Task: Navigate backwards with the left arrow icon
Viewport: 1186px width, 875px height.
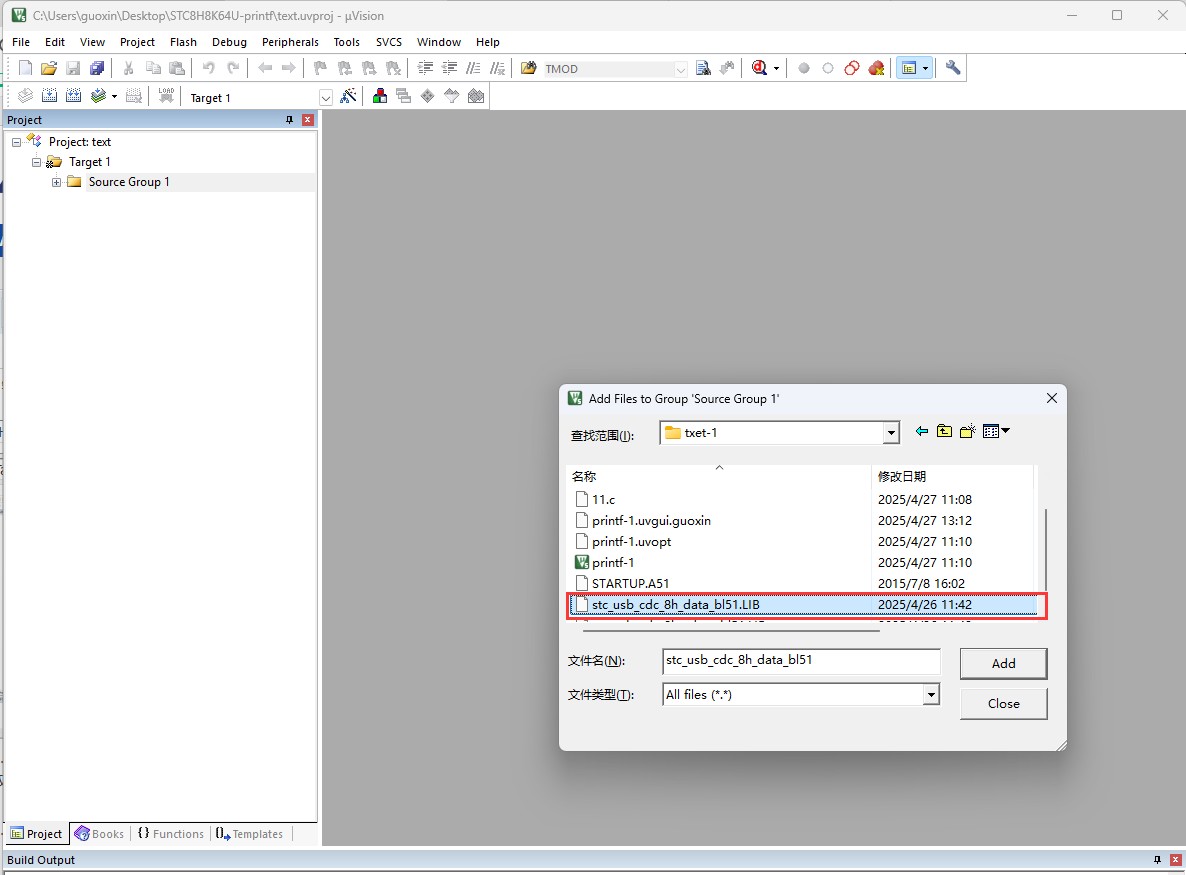Action: [x=265, y=68]
